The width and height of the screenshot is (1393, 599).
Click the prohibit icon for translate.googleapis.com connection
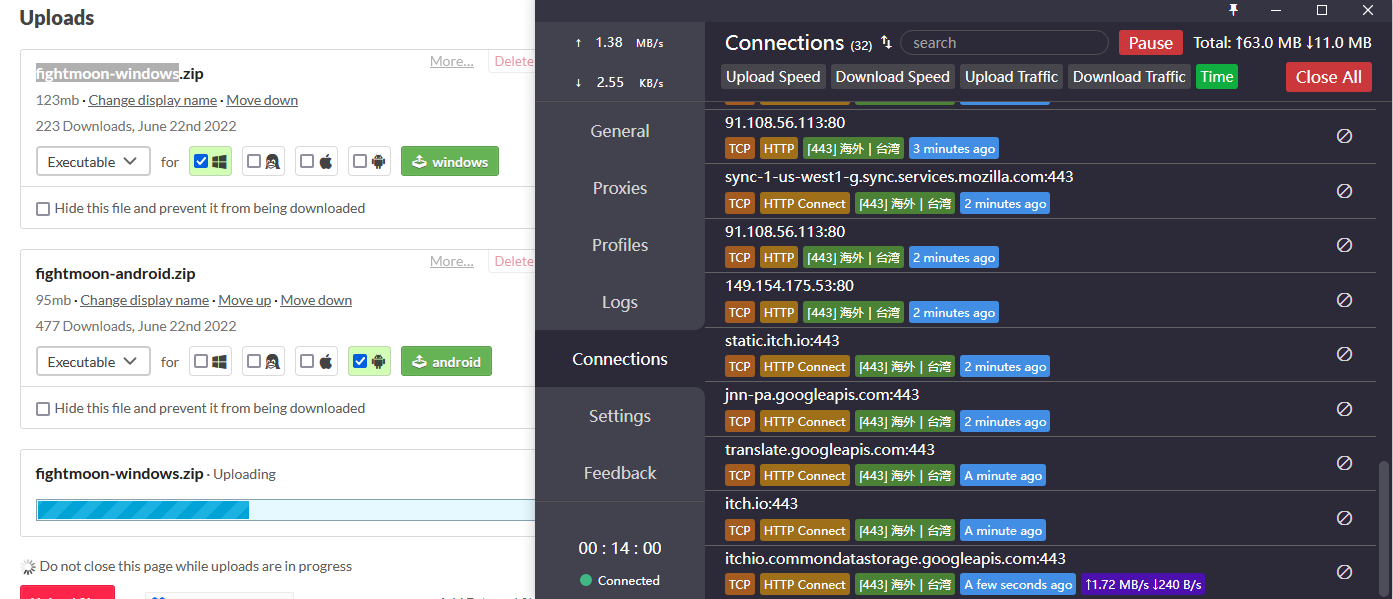[x=1344, y=463]
